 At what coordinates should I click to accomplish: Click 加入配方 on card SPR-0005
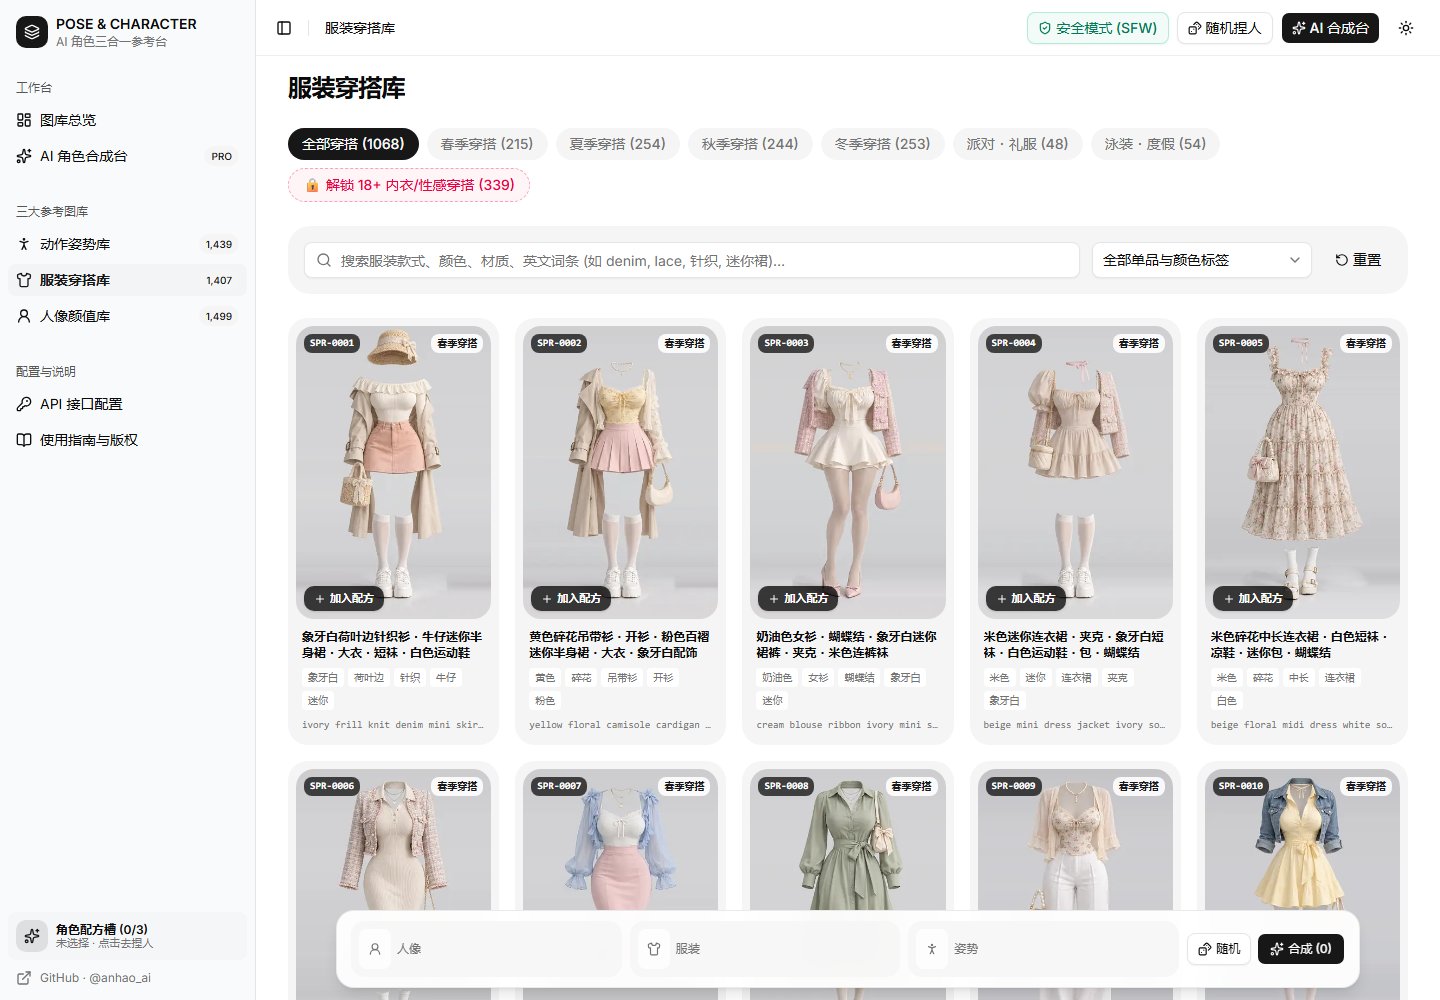(1252, 598)
